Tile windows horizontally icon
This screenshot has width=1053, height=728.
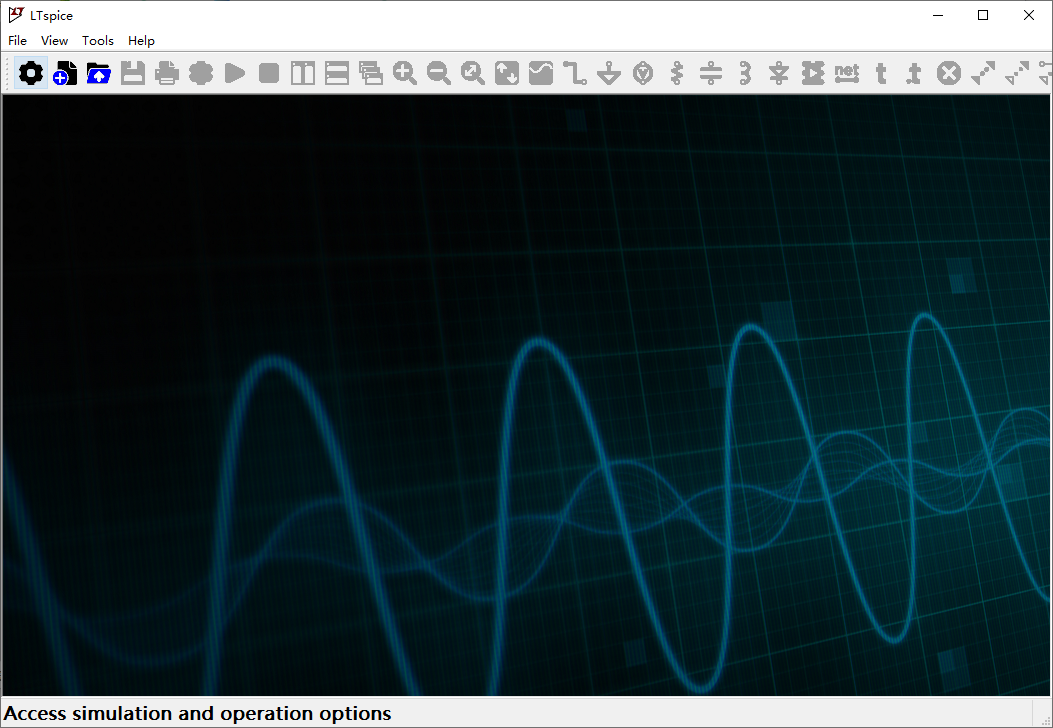(337, 73)
